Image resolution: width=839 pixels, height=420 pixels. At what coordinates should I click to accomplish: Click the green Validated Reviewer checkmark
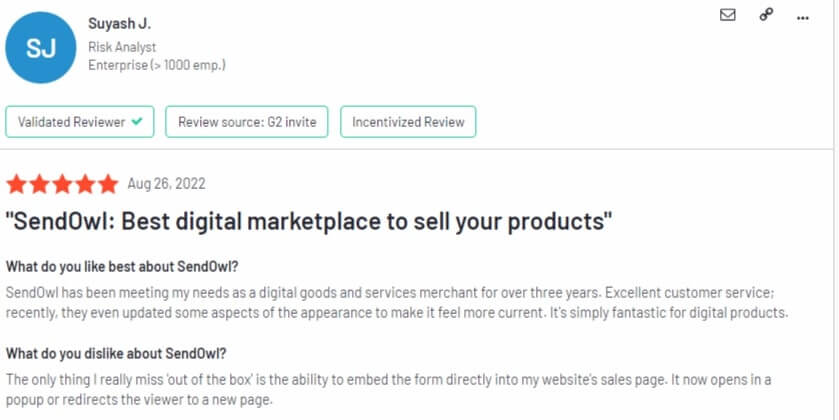(137, 121)
